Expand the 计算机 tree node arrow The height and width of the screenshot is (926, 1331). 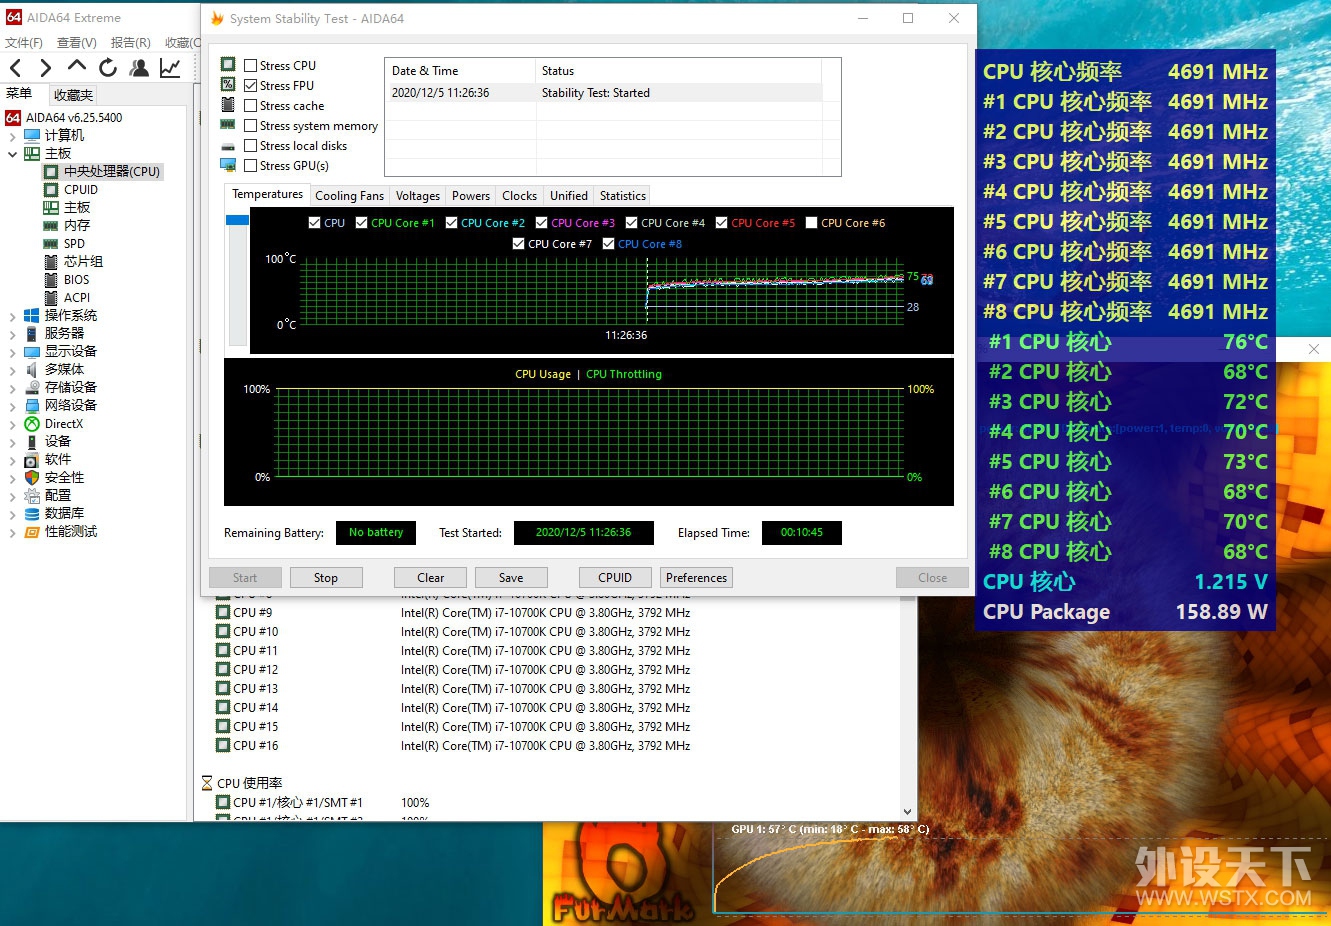(x=12, y=136)
